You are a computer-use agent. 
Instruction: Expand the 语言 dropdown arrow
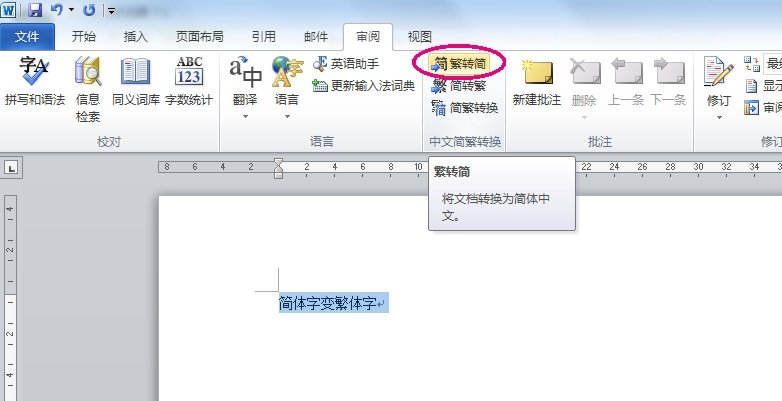tap(287, 117)
